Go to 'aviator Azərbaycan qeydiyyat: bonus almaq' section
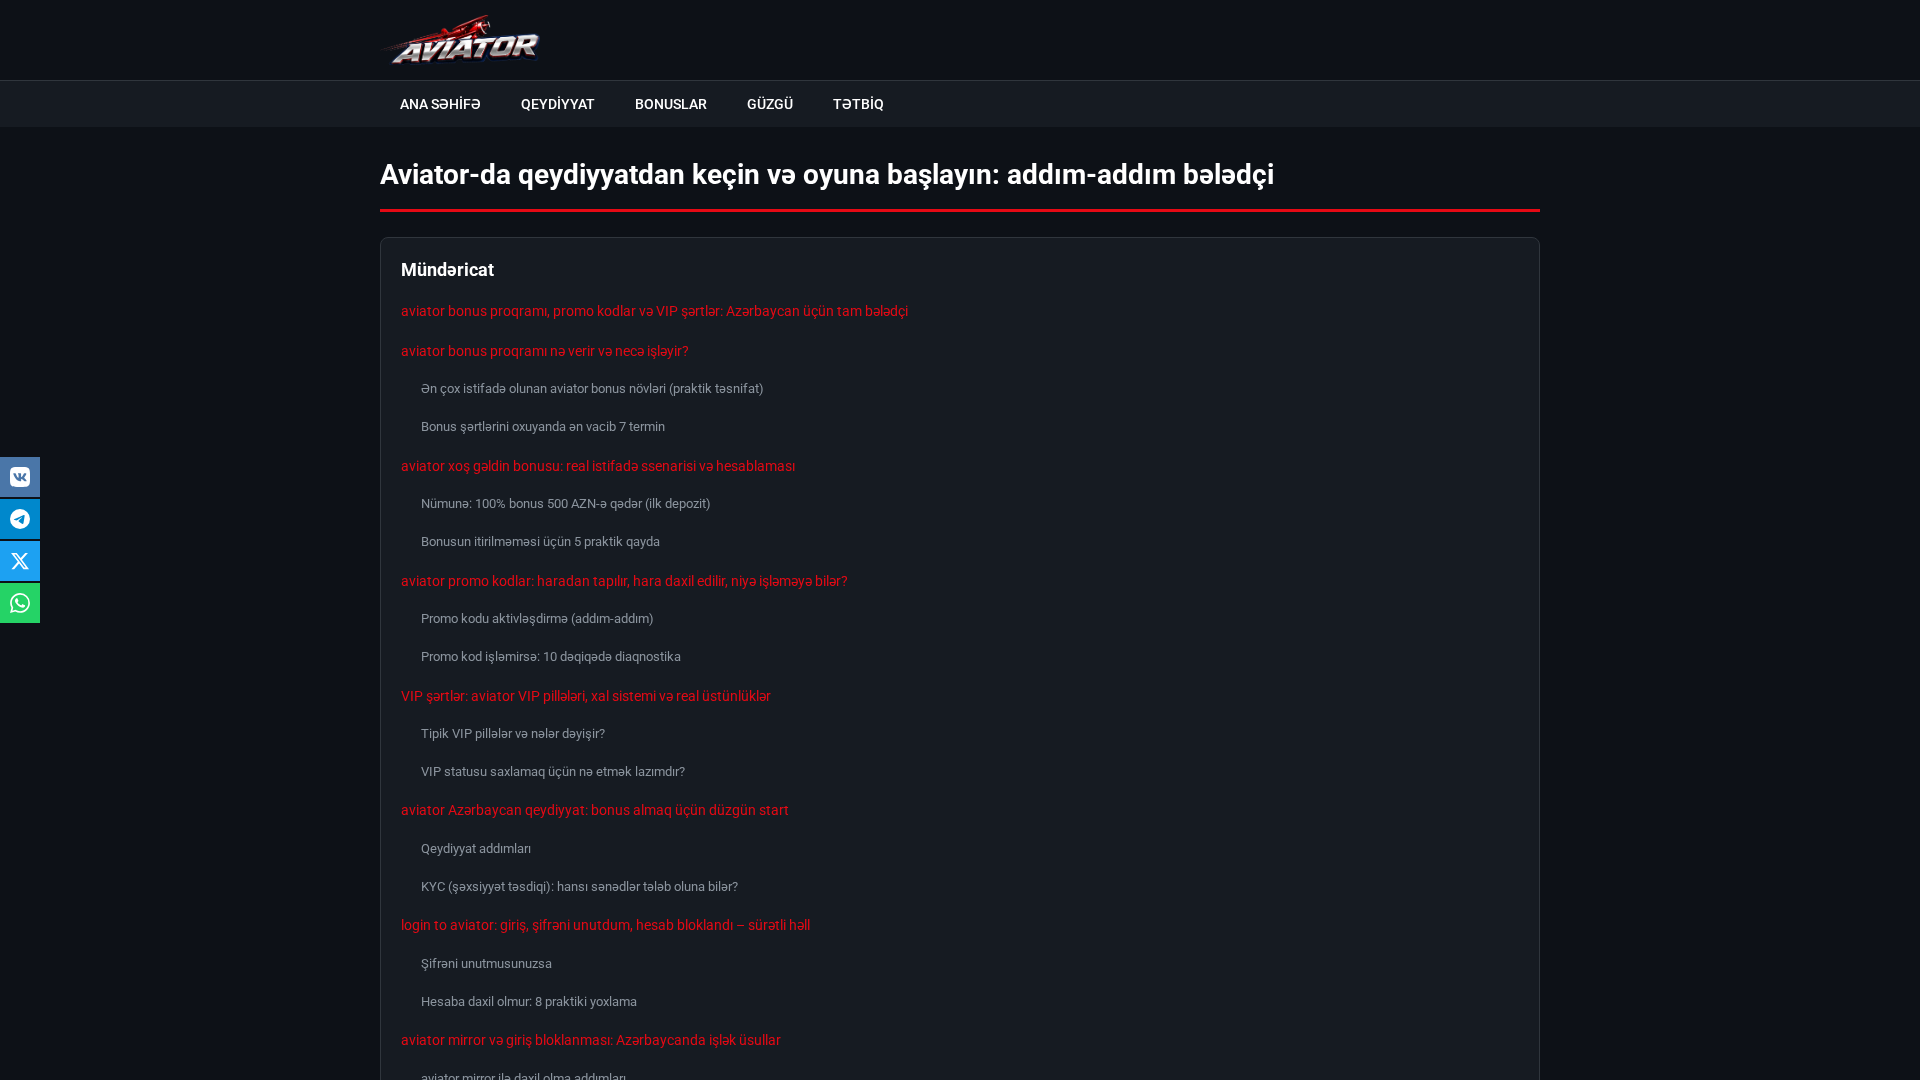Screen dimensions: 1920x1080 click(x=595, y=810)
